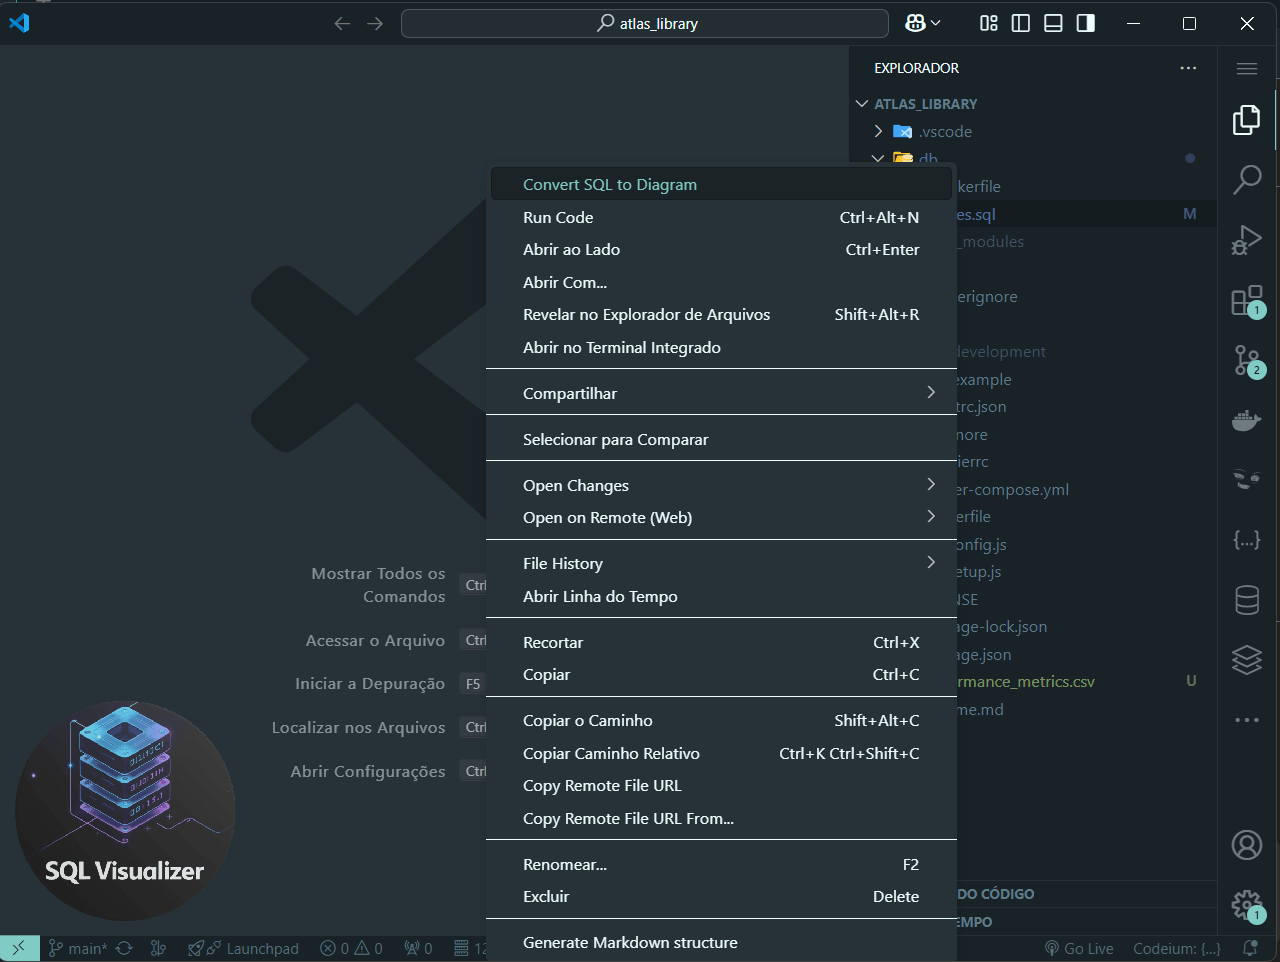1280x962 pixels.
Task: Click the main* git branch indicator
Action: (78, 948)
